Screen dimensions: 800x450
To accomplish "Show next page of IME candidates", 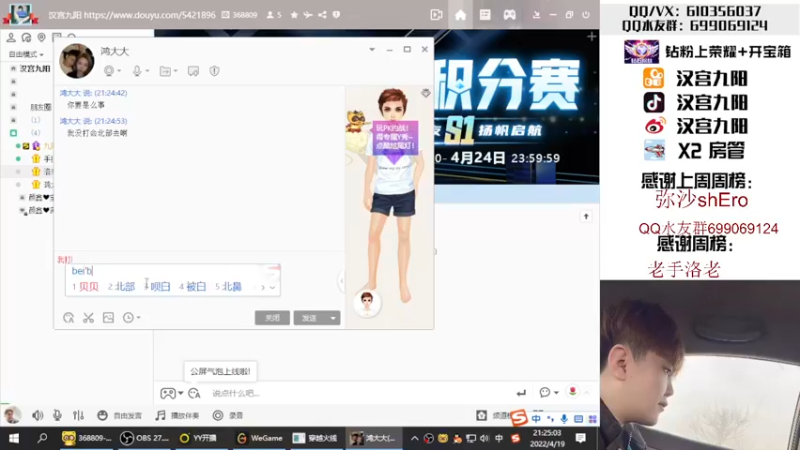I will tap(263, 287).
